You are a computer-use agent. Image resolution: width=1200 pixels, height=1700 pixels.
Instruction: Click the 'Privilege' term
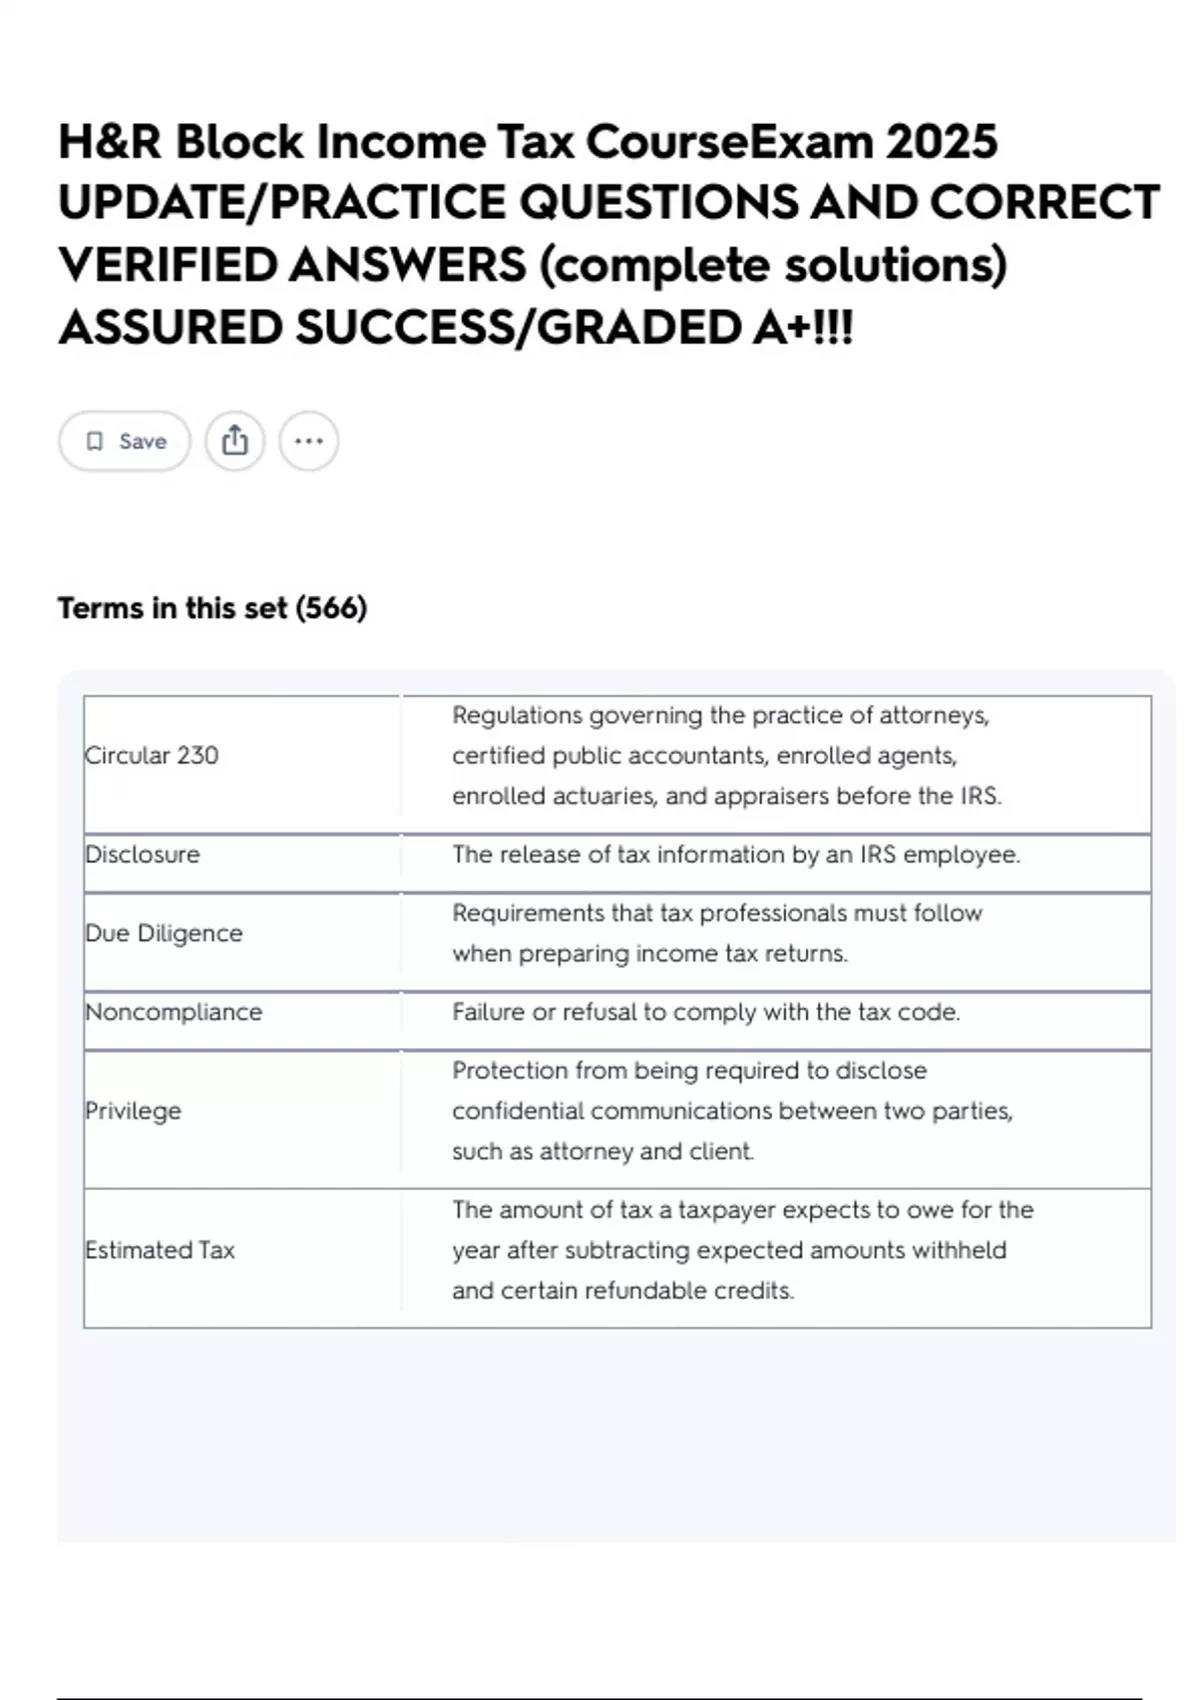133,1111
